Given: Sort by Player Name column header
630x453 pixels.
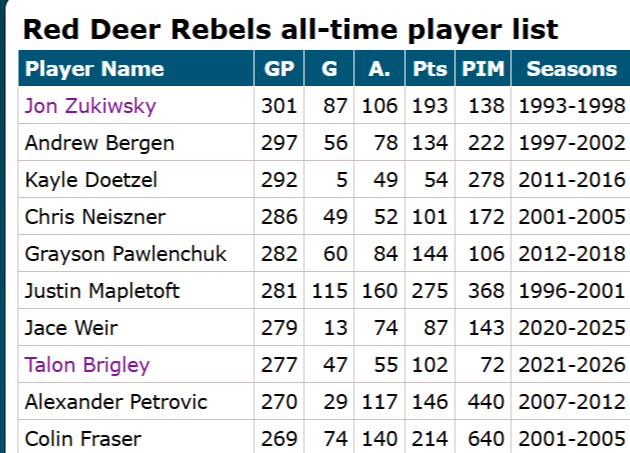Looking at the screenshot, I should [x=94, y=69].
